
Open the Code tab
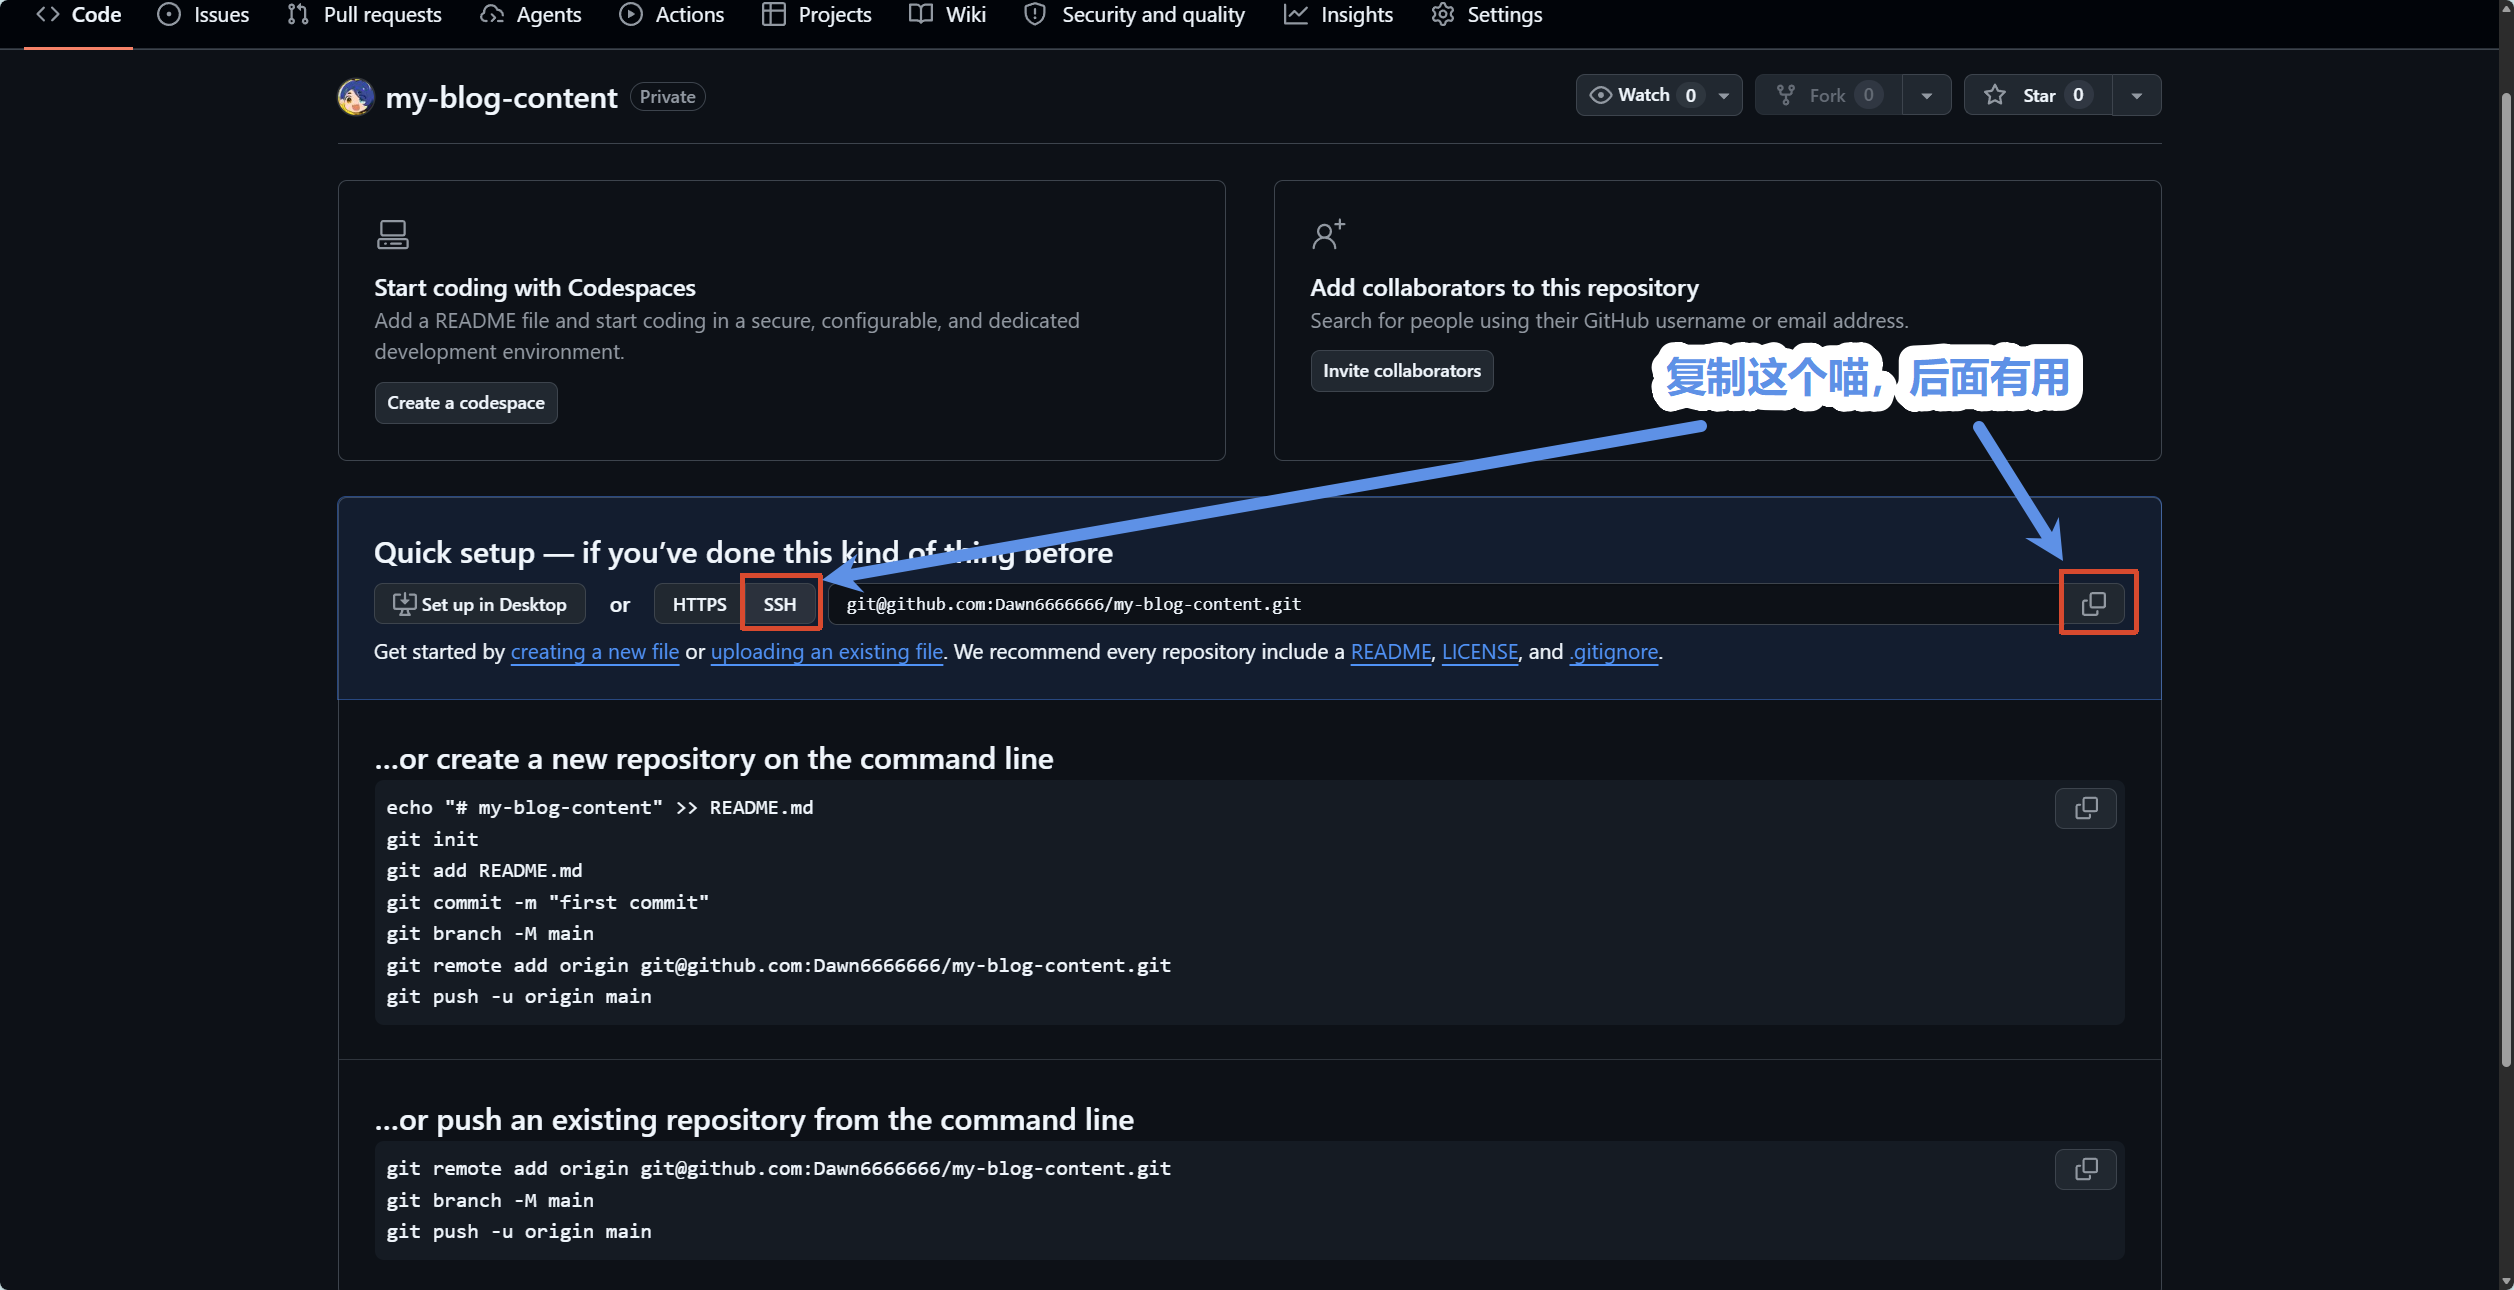click(78, 15)
